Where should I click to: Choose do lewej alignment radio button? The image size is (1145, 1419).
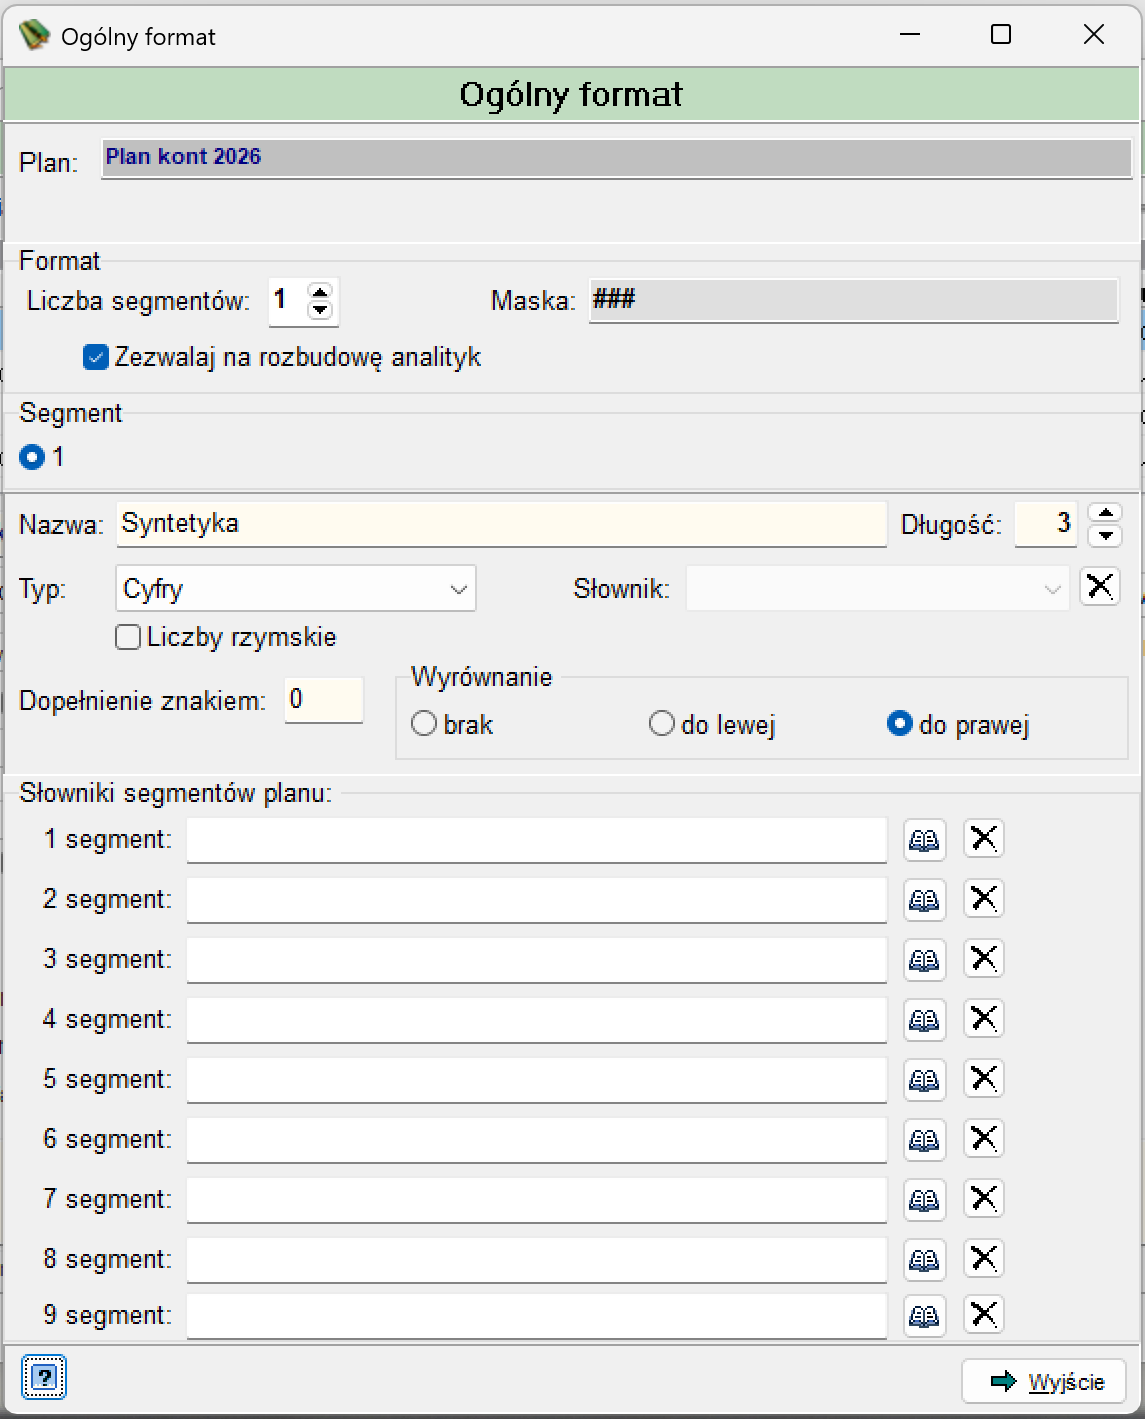click(x=662, y=723)
